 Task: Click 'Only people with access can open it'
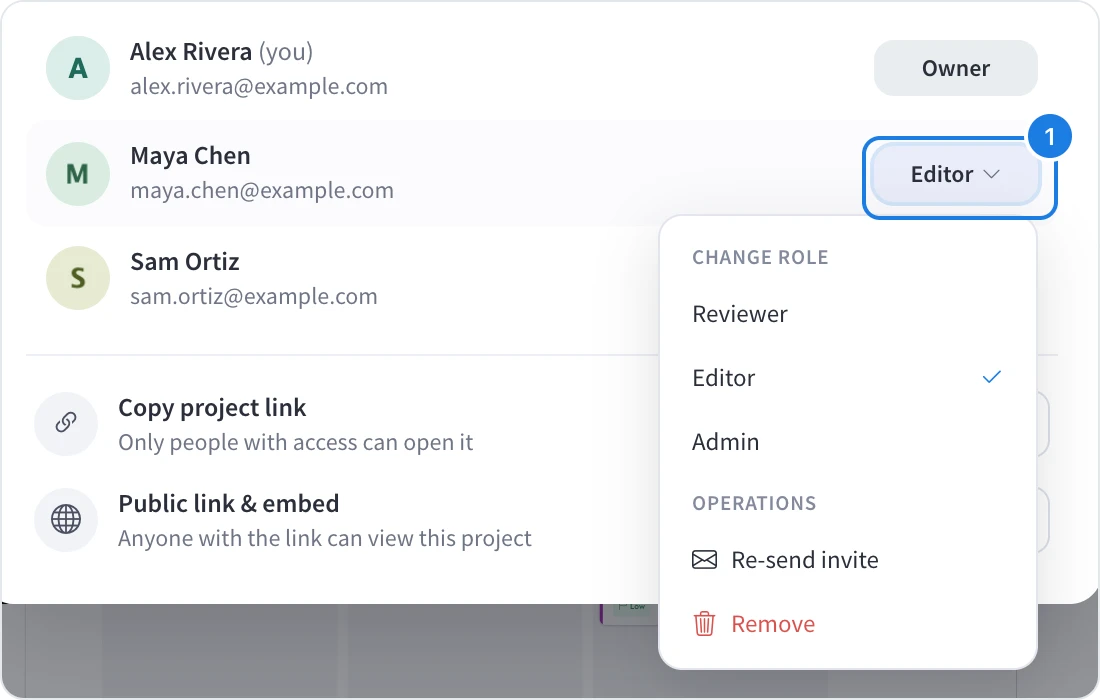(295, 443)
